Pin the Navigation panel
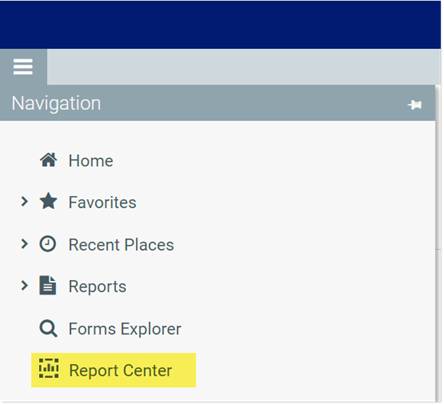This screenshot has width=444, height=405. [415, 105]
